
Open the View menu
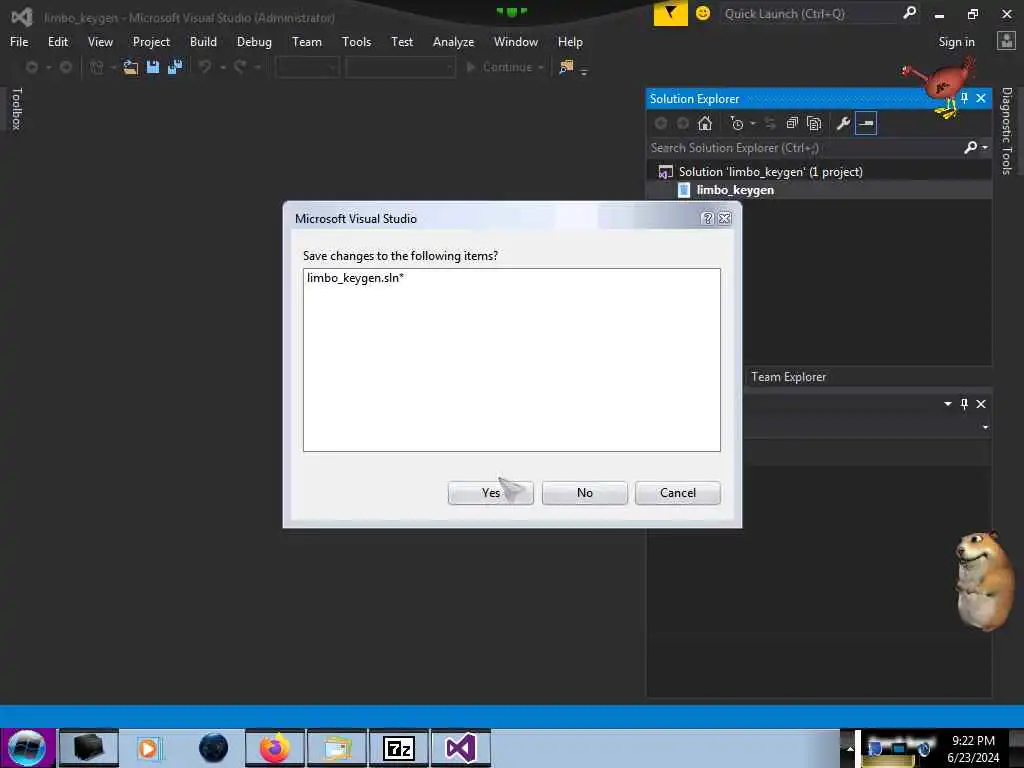pyautogui.click(x=100, y=42)
